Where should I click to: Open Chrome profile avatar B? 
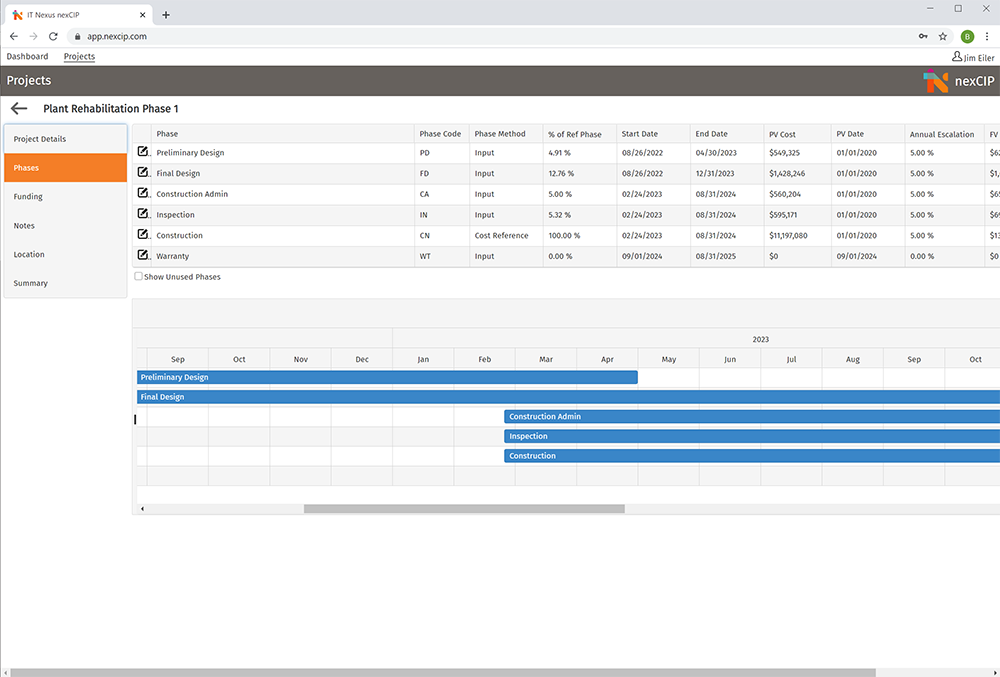click(967, 36)
